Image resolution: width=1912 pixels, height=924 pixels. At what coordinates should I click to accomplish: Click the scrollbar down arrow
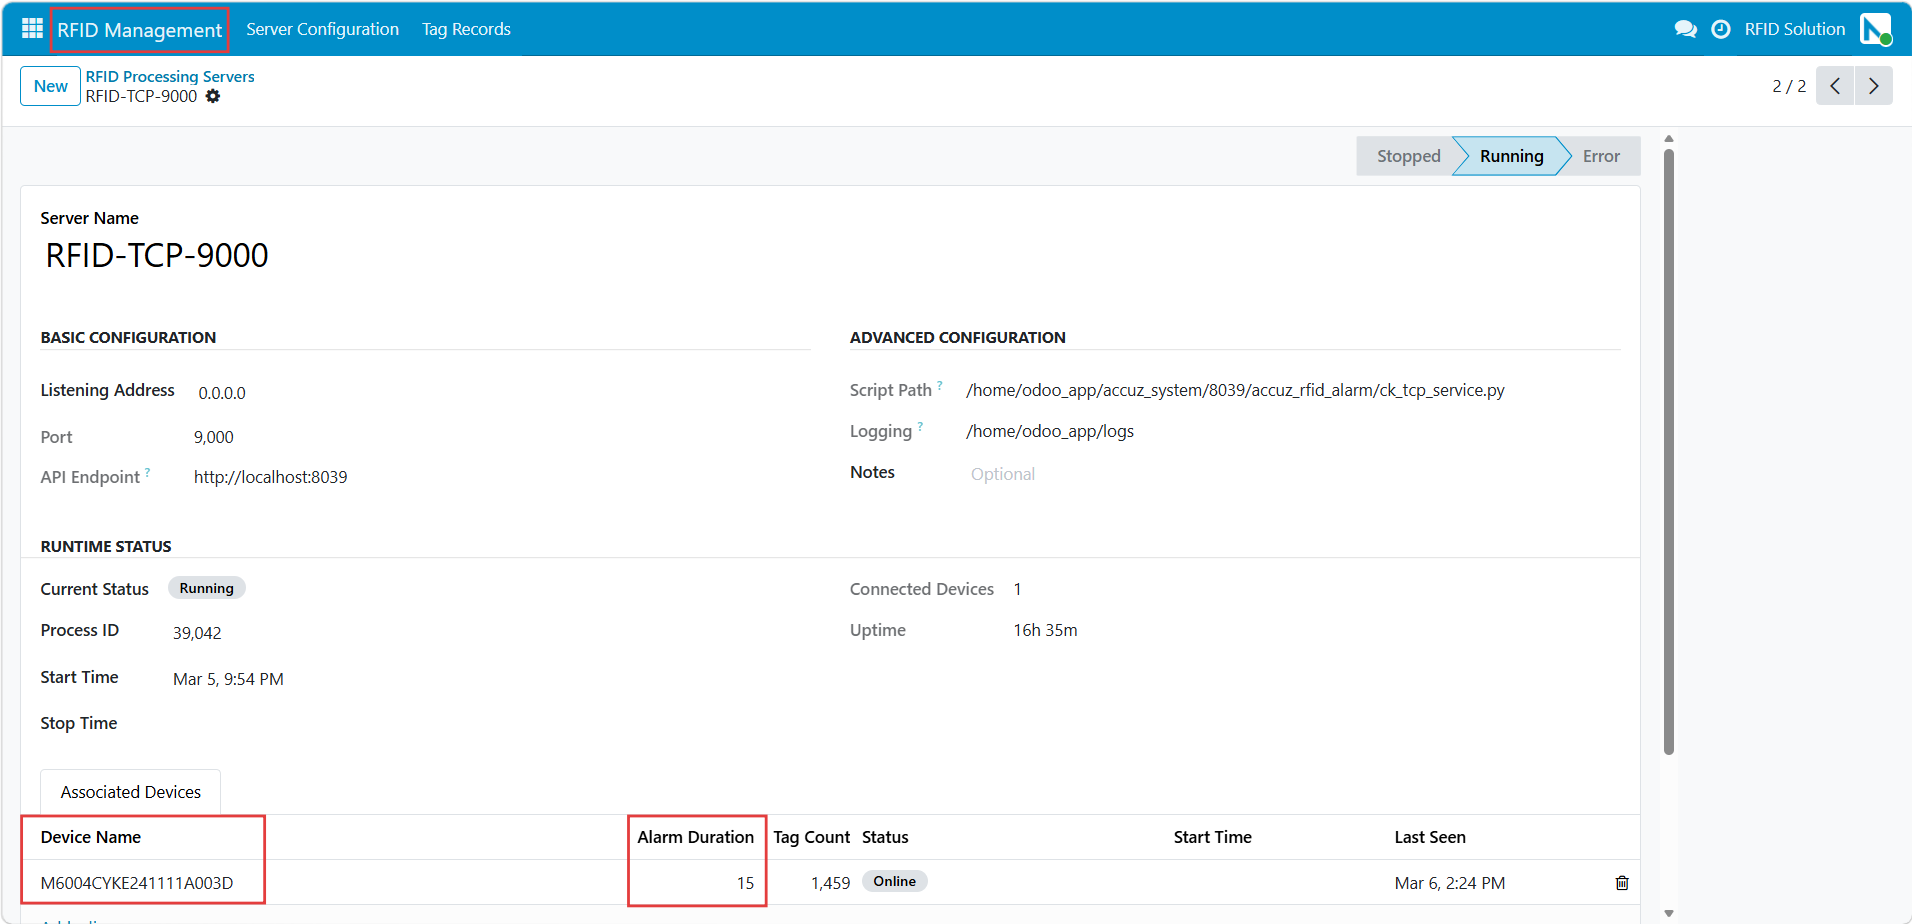(1668, 913)
